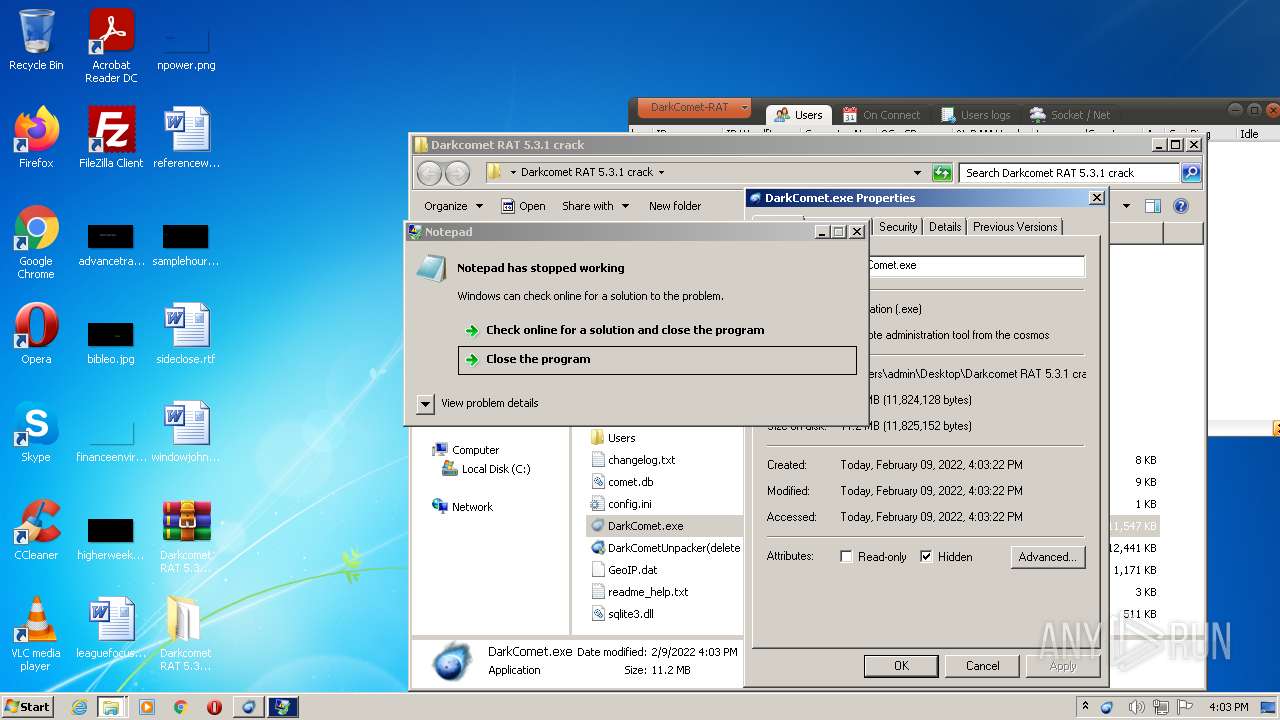Image resolution: width=1280 pixels, height=720 pixels.
Task: Open Firefox desktop shortcut
Action: click(x=36, y=138)
